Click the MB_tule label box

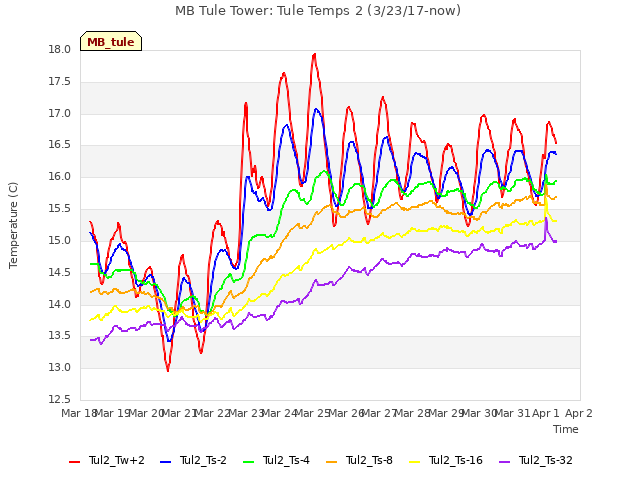[111, 41]
